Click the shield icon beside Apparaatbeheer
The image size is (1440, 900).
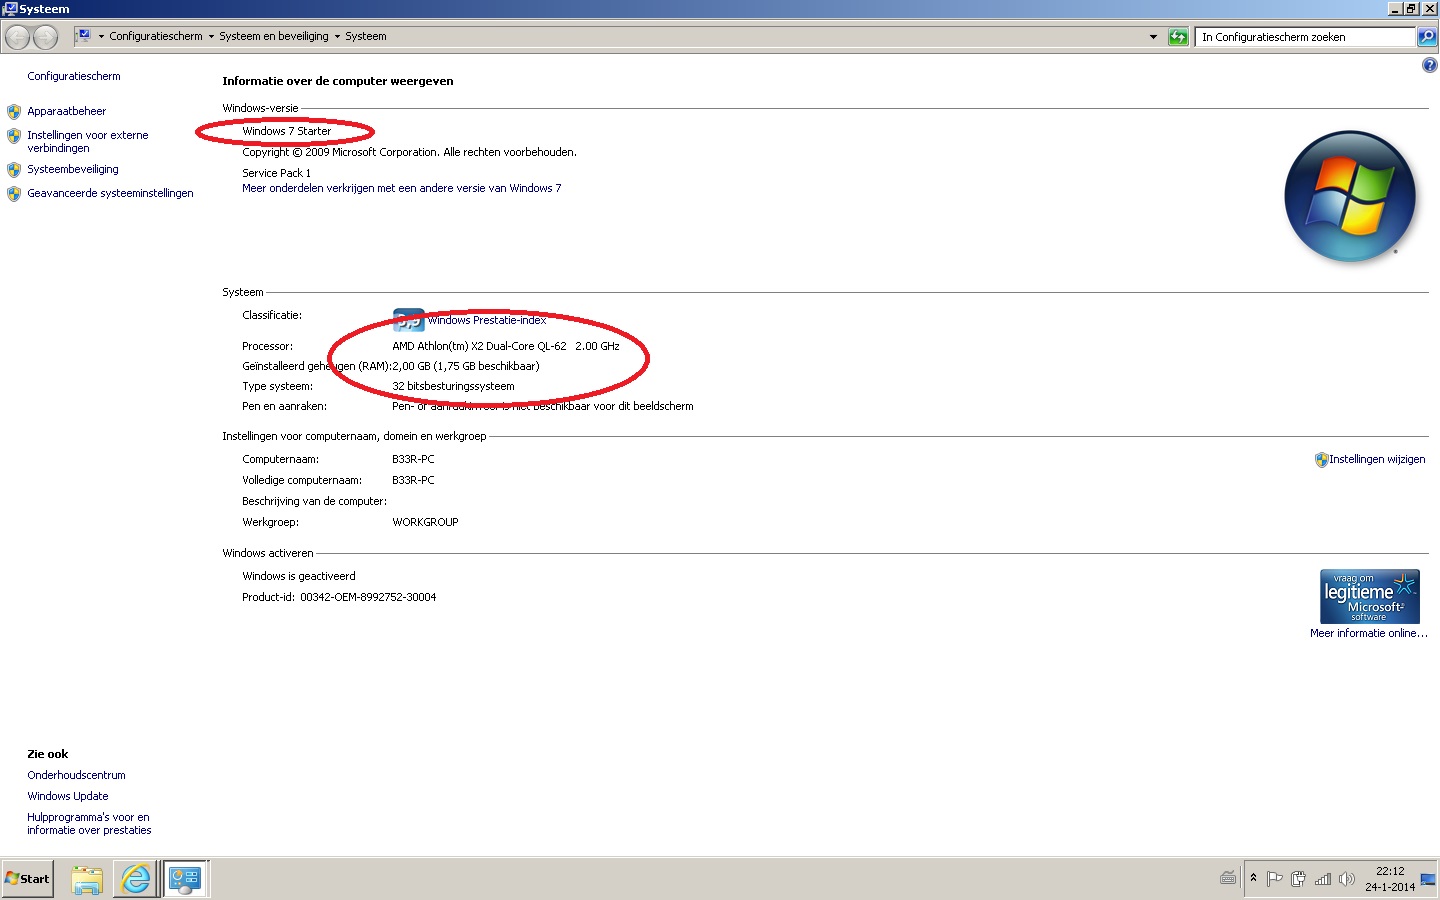(x=14, y=112)
